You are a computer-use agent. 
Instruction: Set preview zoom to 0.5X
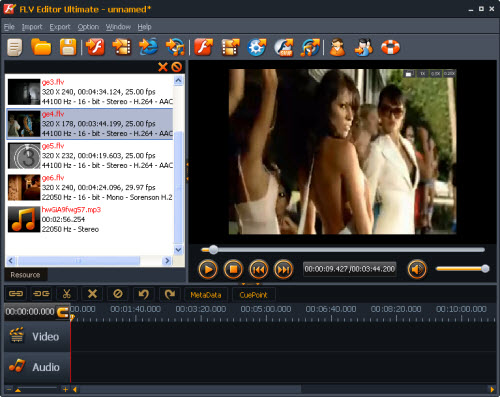(435, 74)
